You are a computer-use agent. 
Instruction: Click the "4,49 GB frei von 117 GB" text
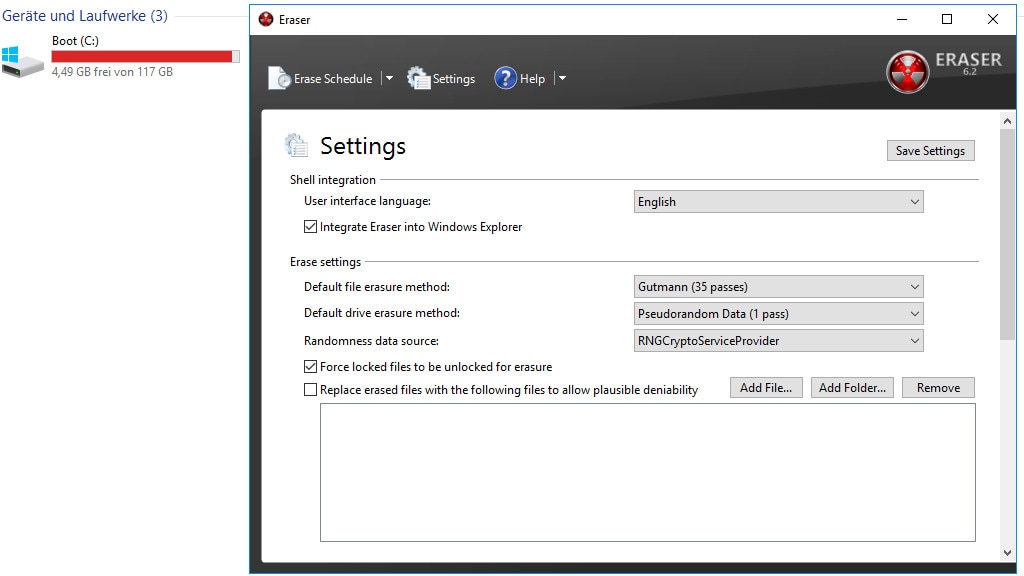point(112,72)
